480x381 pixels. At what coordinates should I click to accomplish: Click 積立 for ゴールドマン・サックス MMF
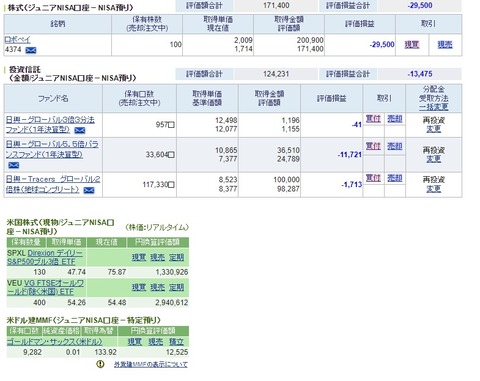(x=176, y=342)
